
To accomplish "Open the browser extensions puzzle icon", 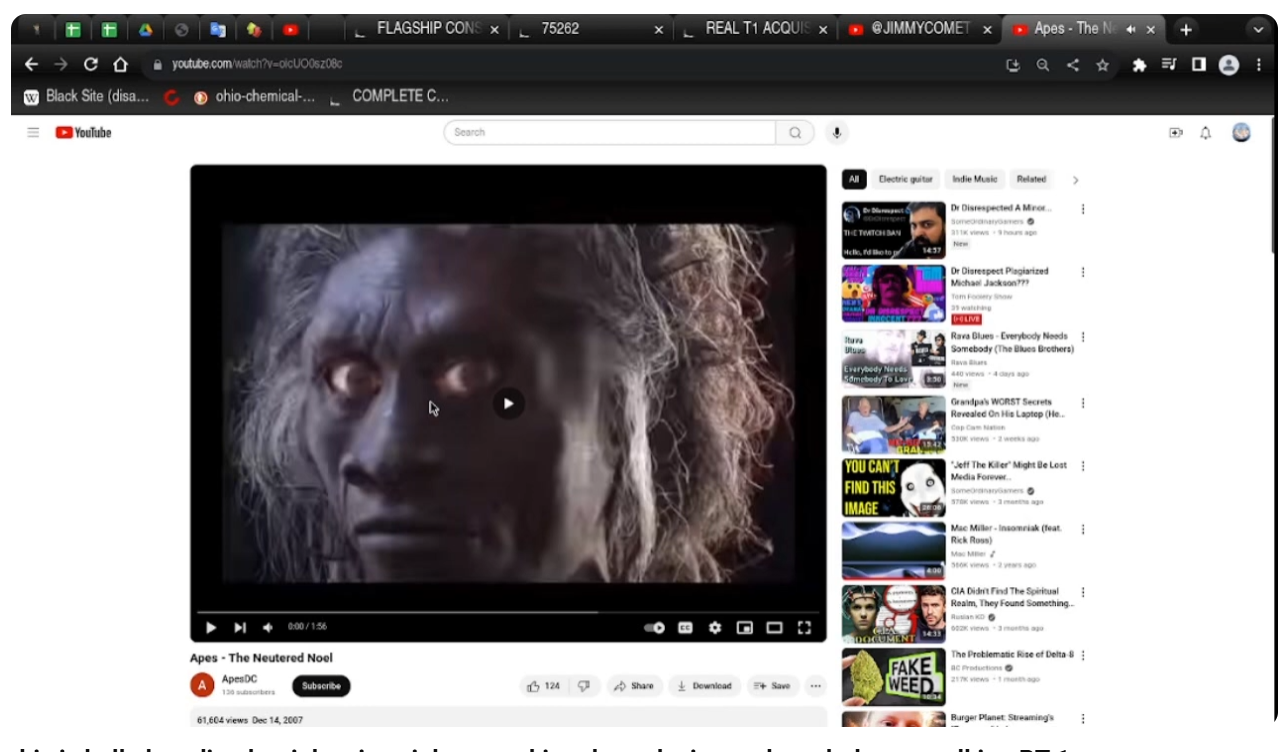I will 1139,65.
